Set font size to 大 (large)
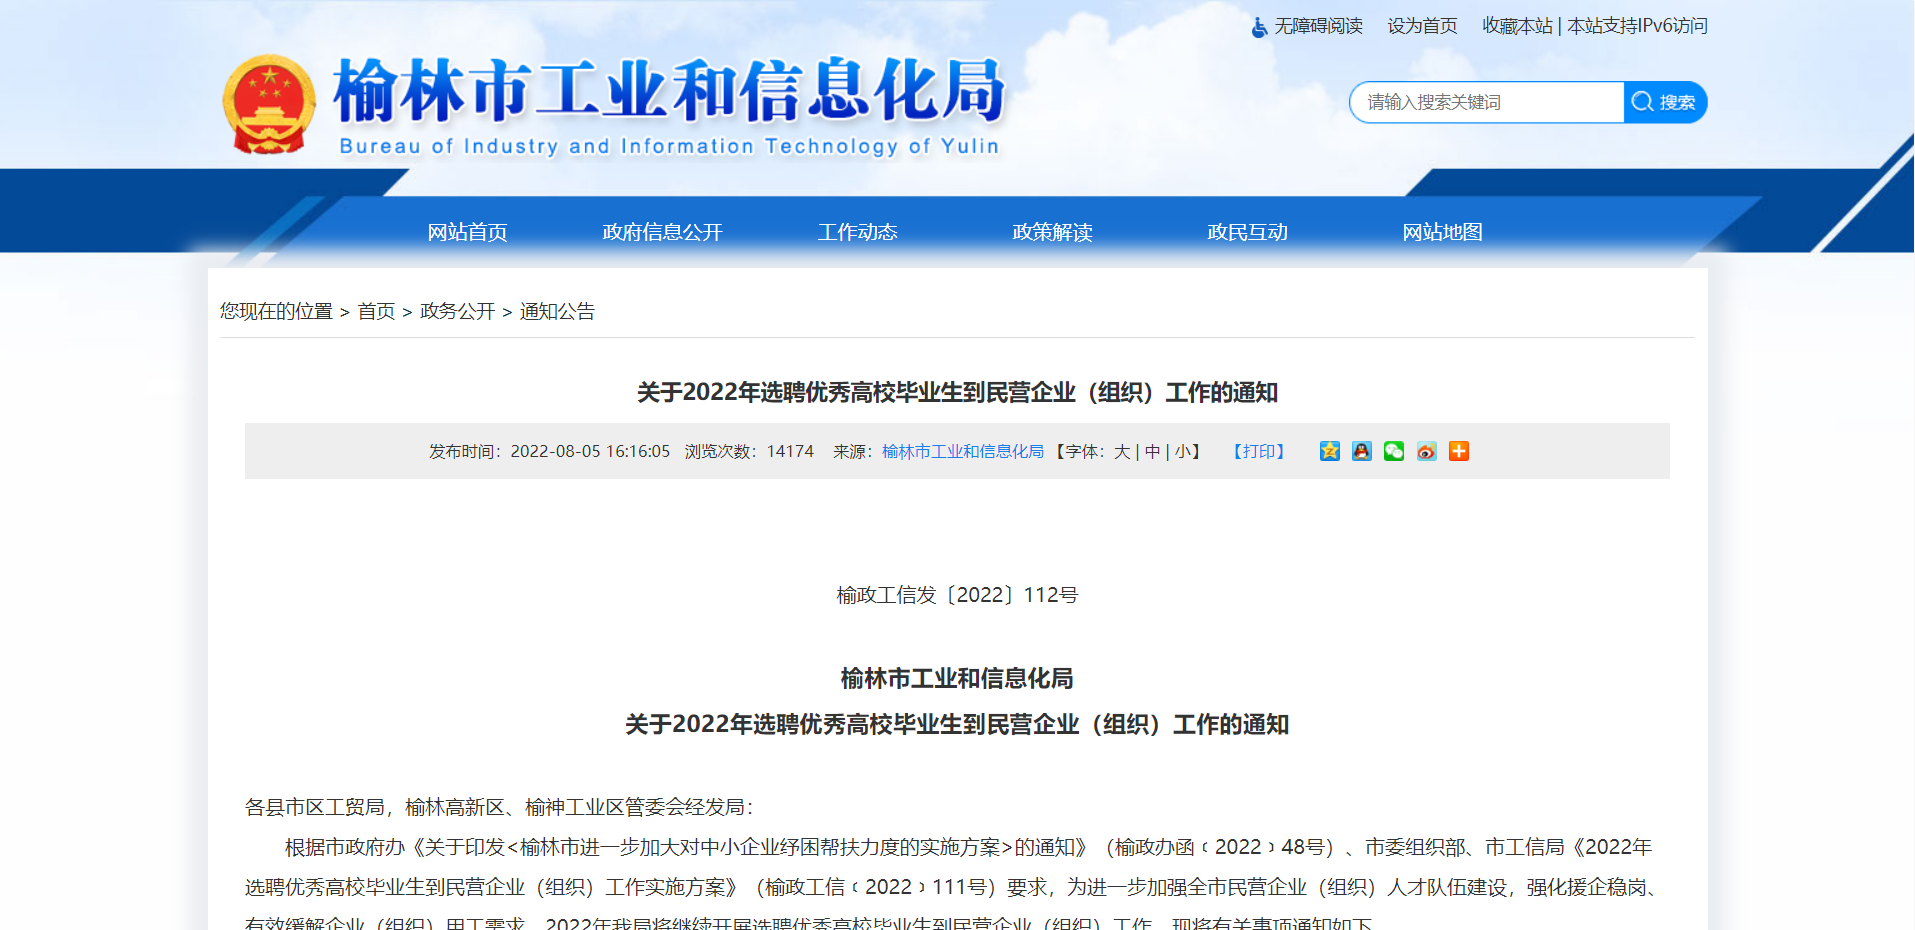Viewport: 1915px width, 930px height. tap(1122, 452)
